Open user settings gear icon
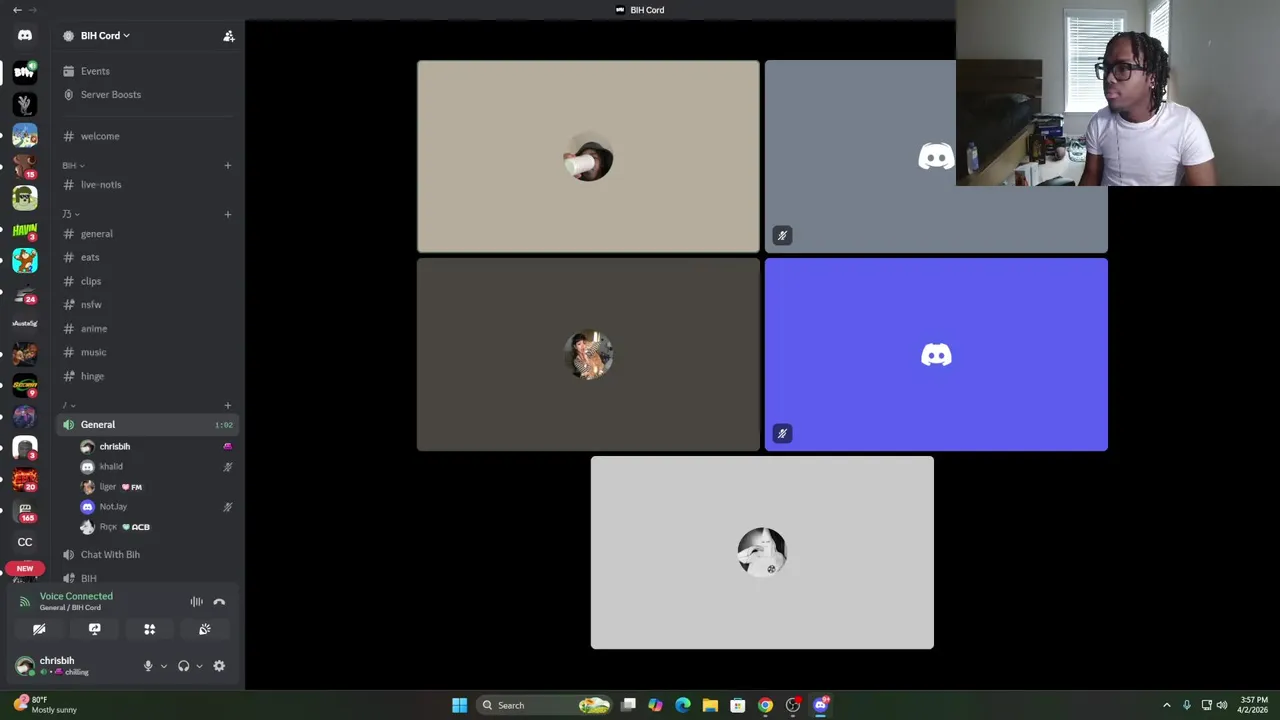This screenshot has height=720, width=1280. [x=219, y=666]
